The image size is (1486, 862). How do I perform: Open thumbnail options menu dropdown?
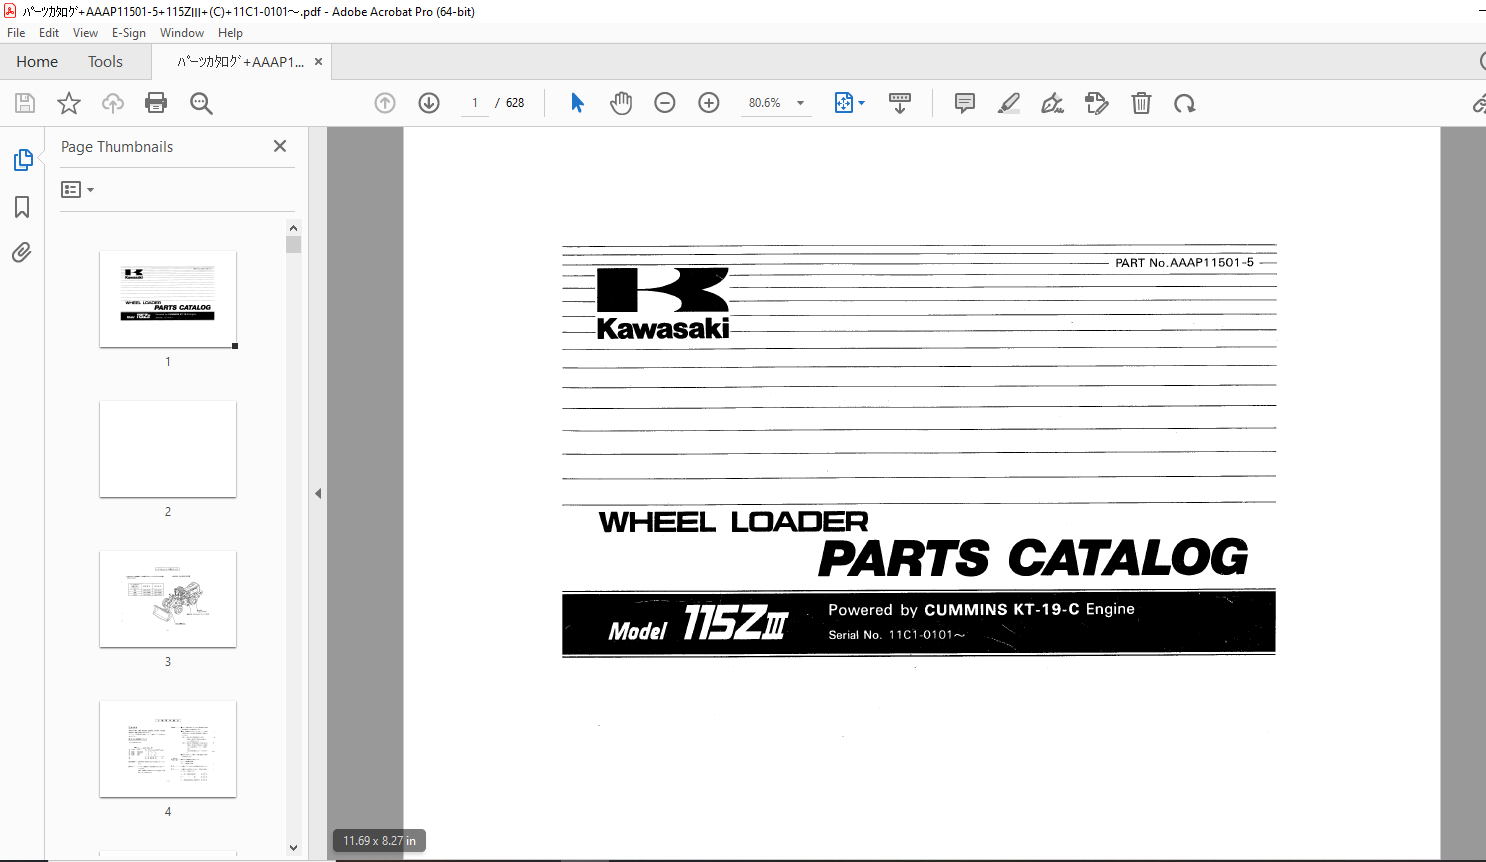(77, 189)
